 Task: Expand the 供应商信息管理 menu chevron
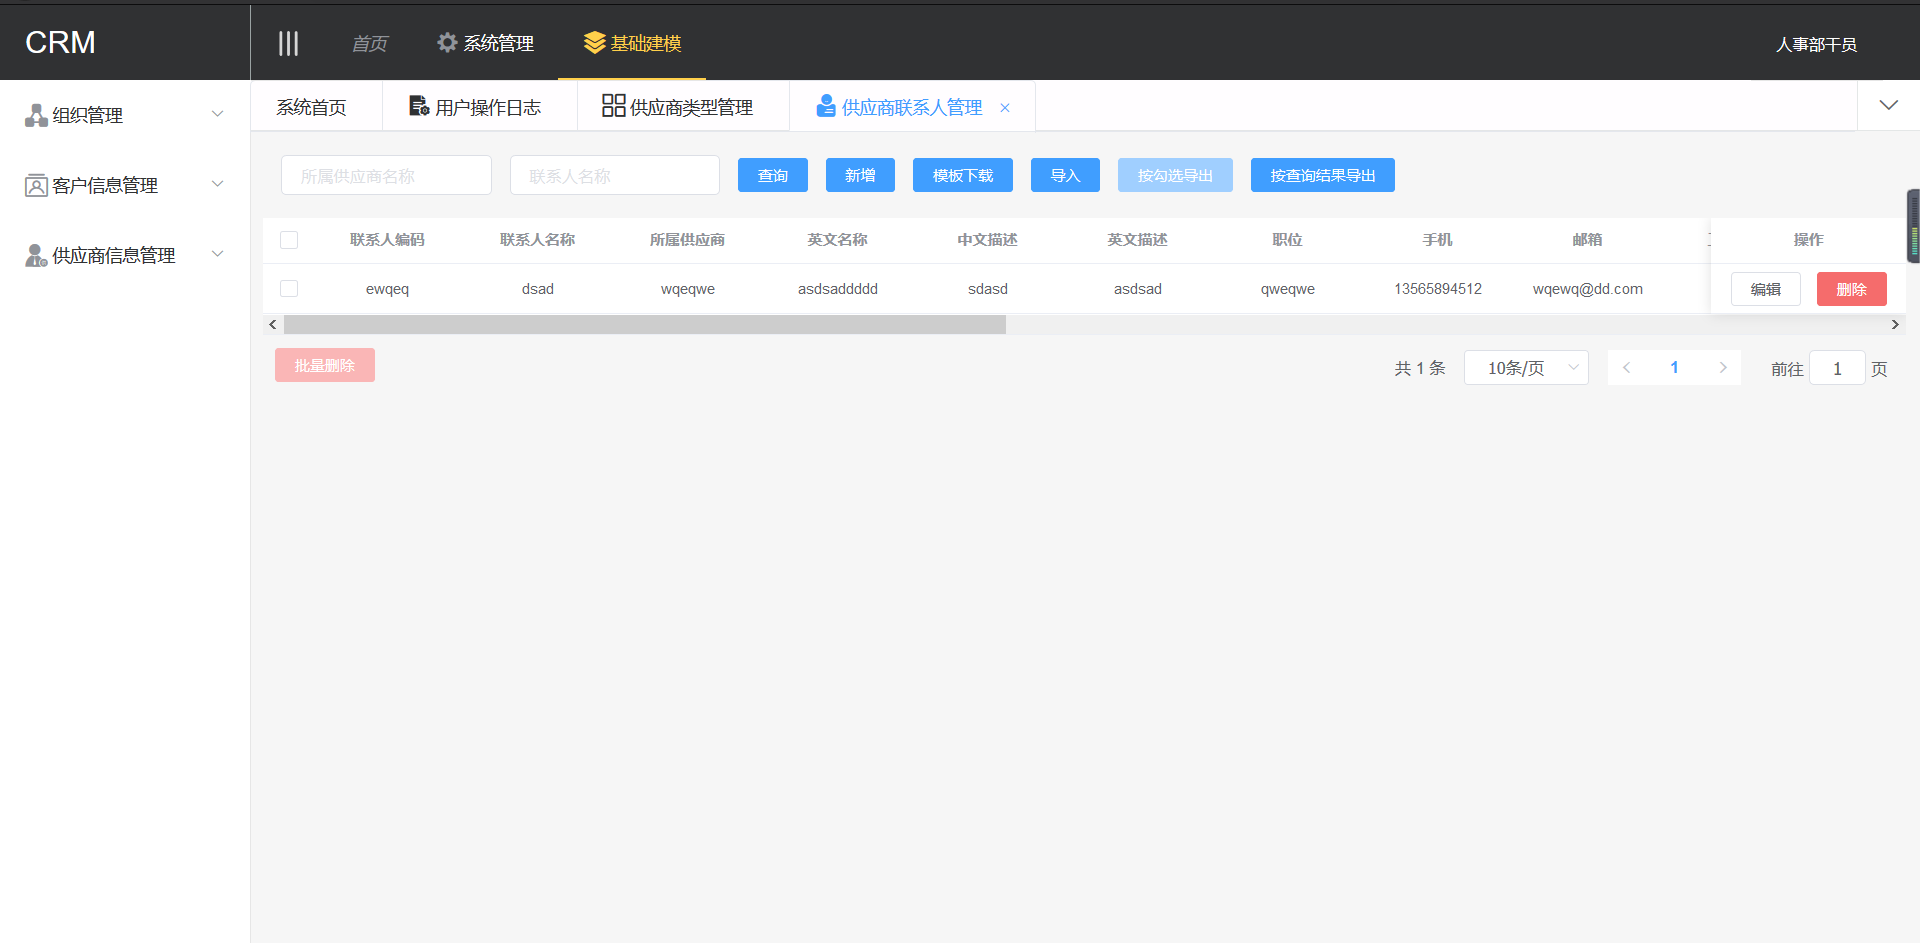pyautogui.click(x=217, y=254)
